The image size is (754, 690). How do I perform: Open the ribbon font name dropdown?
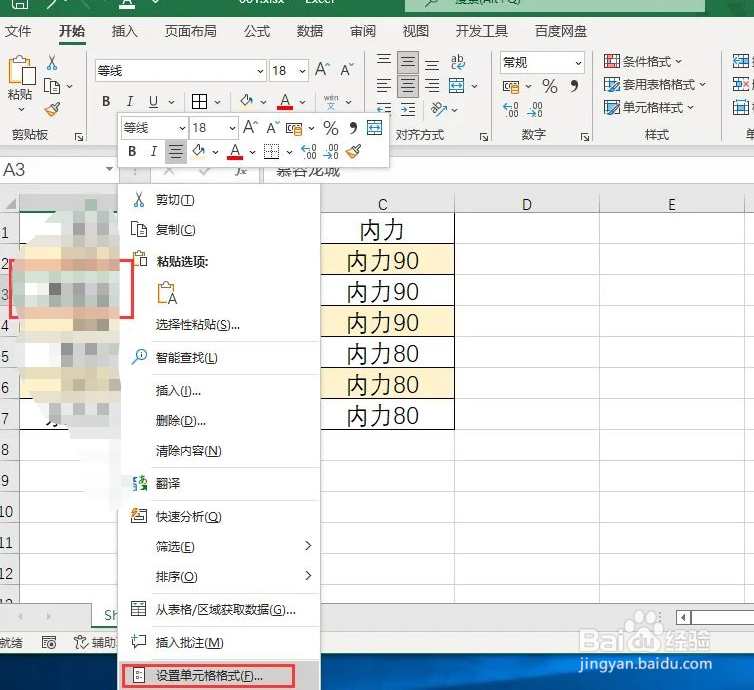tap(260, 71)
